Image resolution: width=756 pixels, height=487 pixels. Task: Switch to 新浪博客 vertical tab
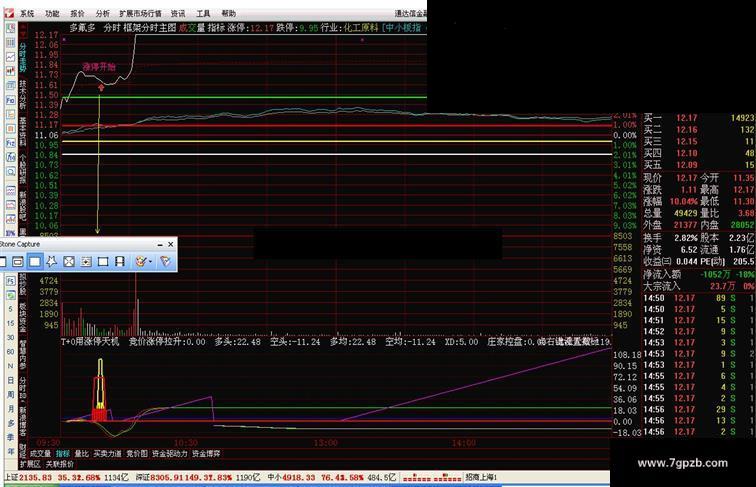pos(23,421)
